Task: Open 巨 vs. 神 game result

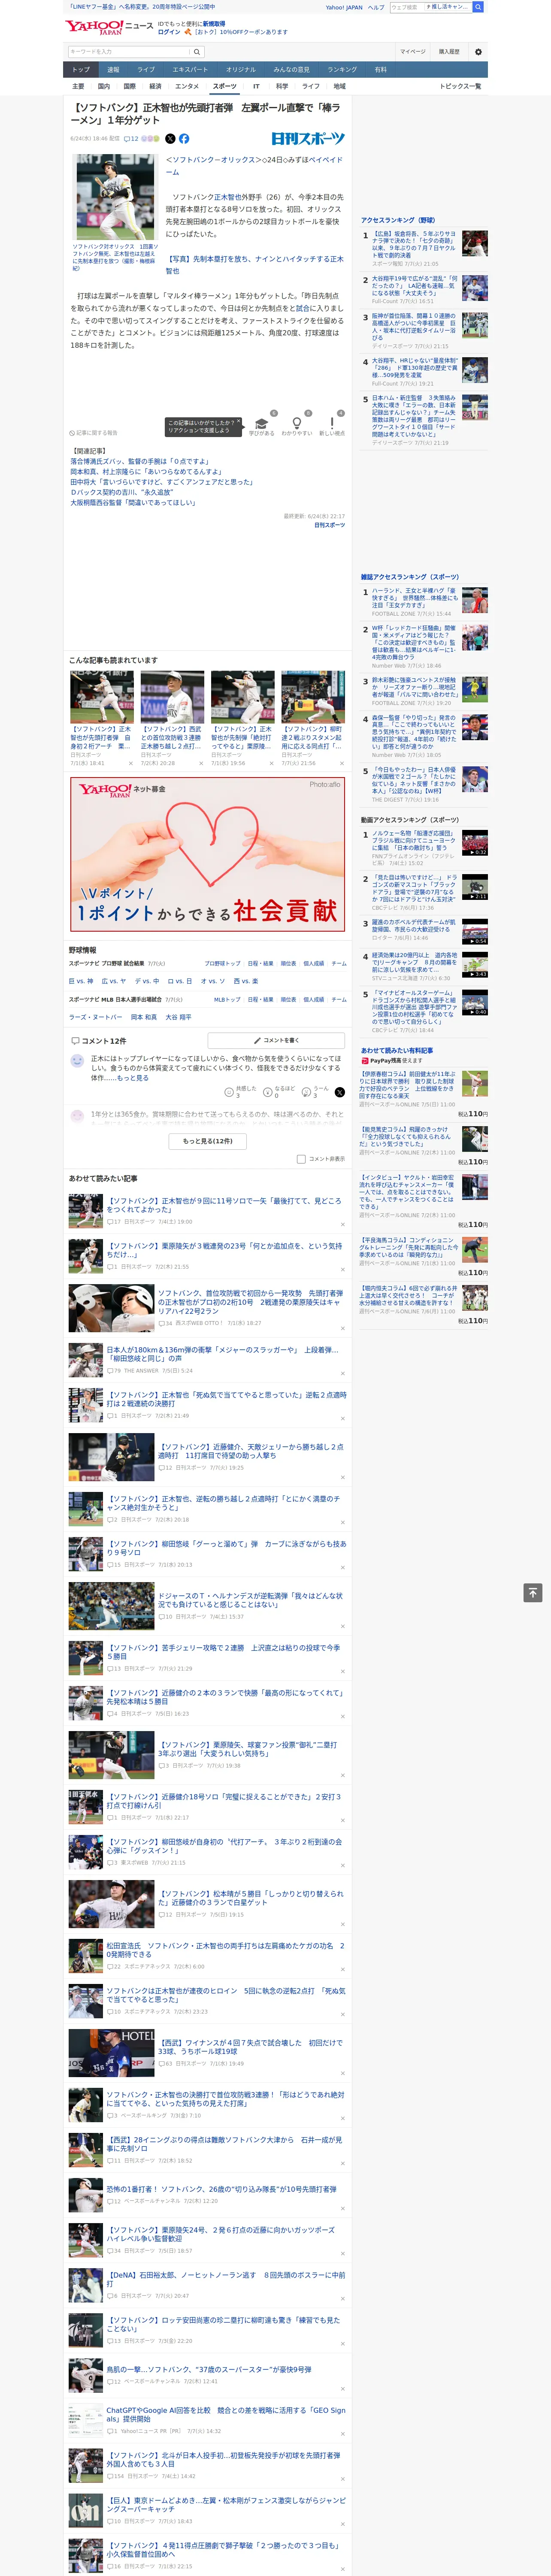Action: click(x=81, y=981)
